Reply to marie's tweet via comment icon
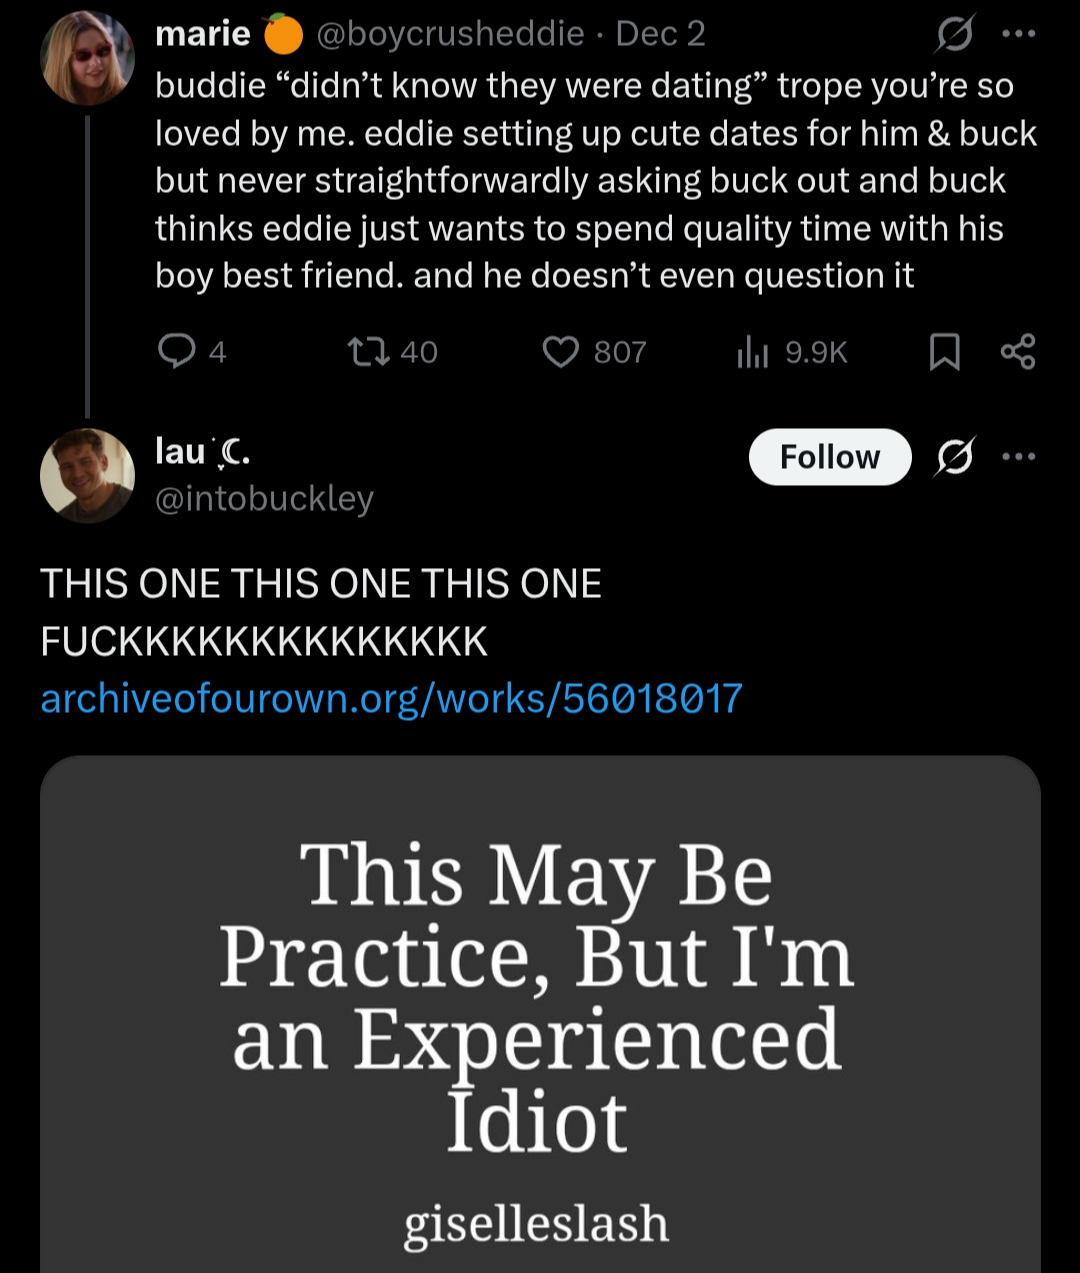The width and height of the screenshot is (1080, 1273). (177, 351)
